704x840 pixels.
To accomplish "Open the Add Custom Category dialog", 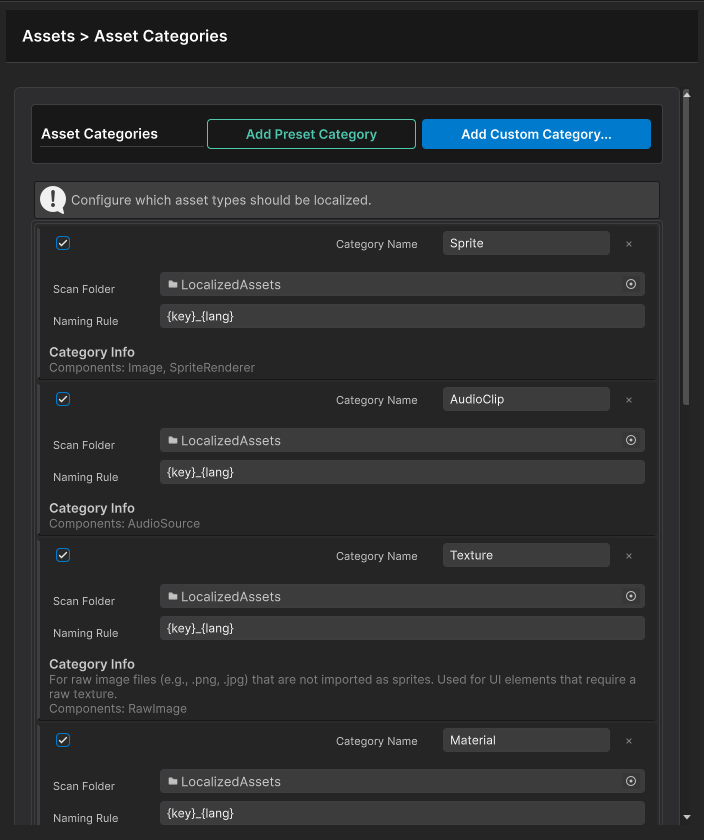I will [x=536, y=133].
